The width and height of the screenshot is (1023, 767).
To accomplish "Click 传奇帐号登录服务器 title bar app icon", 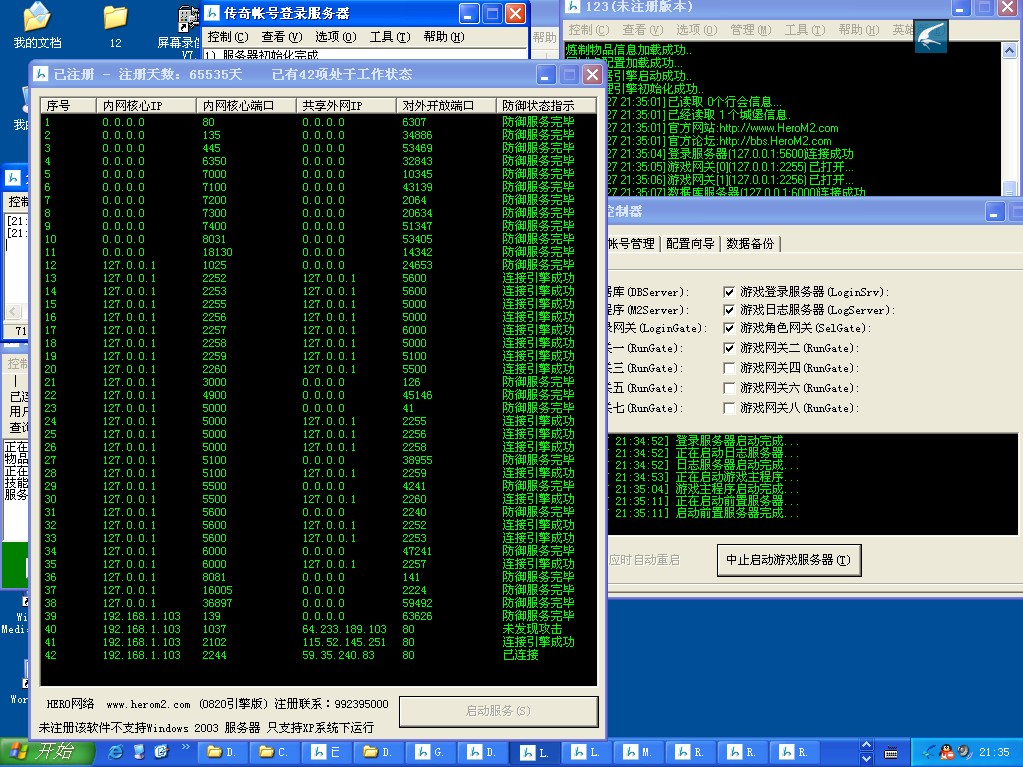I will (213, 13).
